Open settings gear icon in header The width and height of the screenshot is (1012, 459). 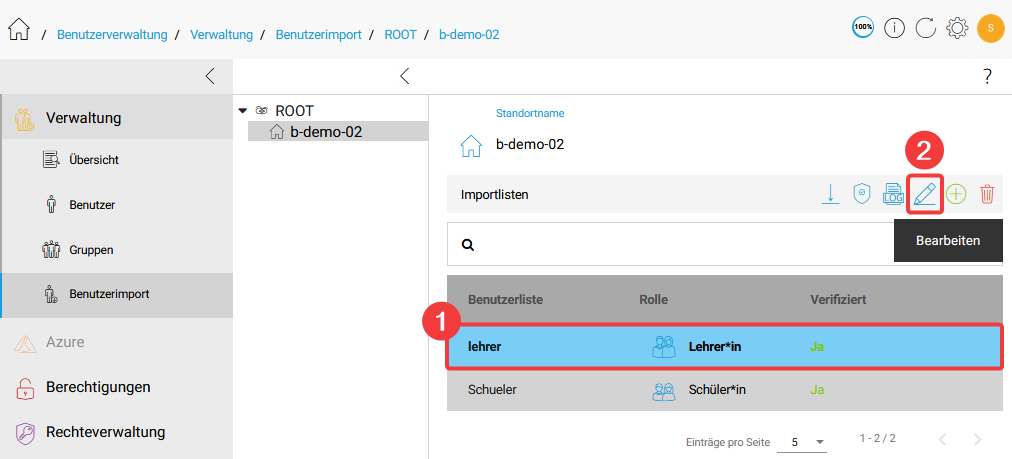pos(957,28)
